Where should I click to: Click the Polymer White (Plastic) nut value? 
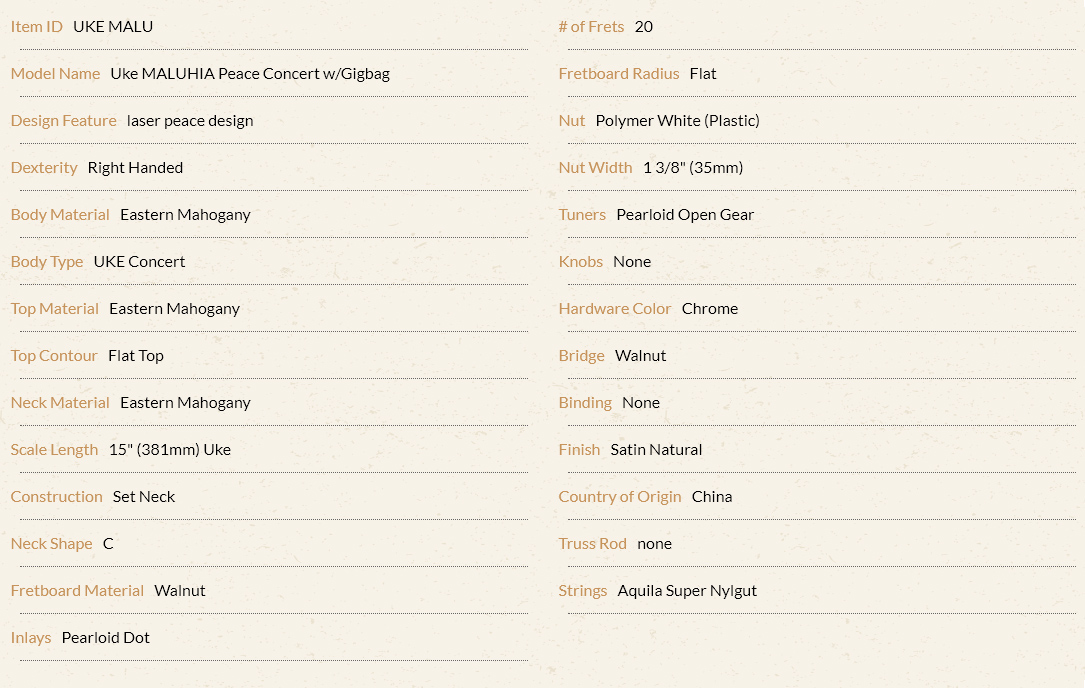(x=677, y=121)
